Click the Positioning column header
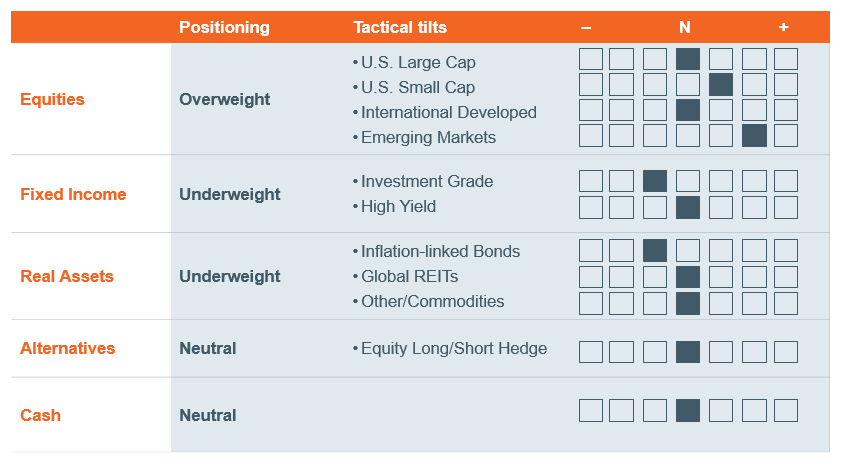This screenshot has width=853, height=474. coord(224,27)
